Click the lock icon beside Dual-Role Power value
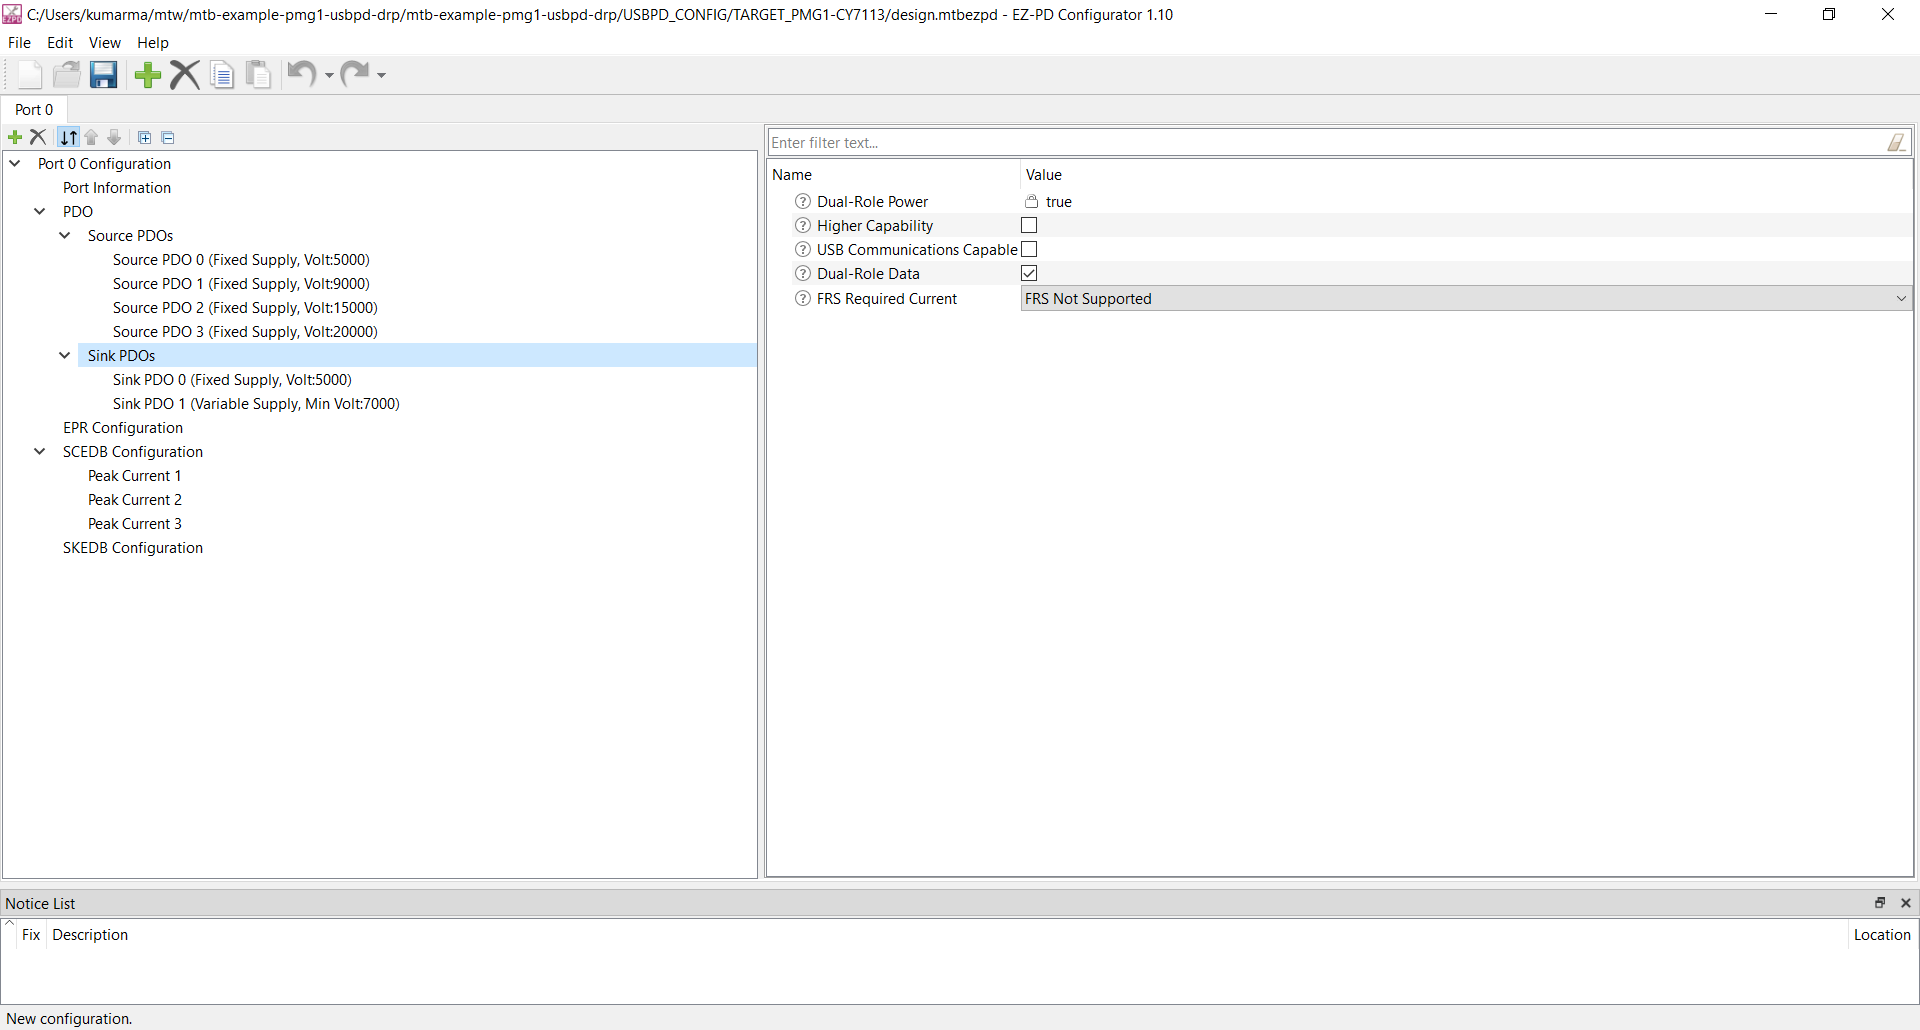The image size is (1920, 1030). (1031, 202)
